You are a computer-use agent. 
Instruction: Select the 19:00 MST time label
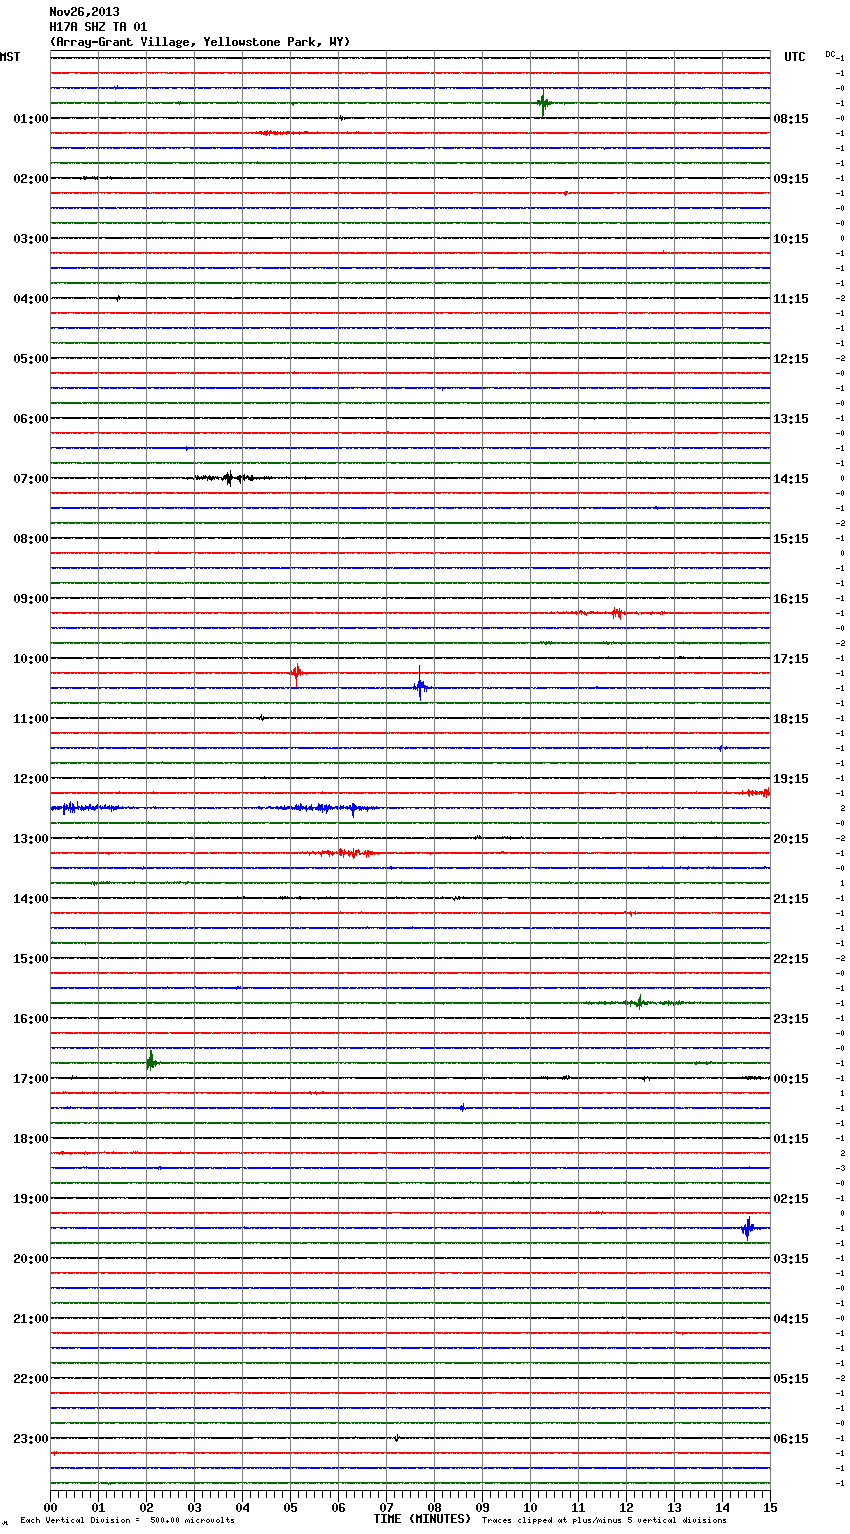pyautogui.click(x=31, y=1199)
